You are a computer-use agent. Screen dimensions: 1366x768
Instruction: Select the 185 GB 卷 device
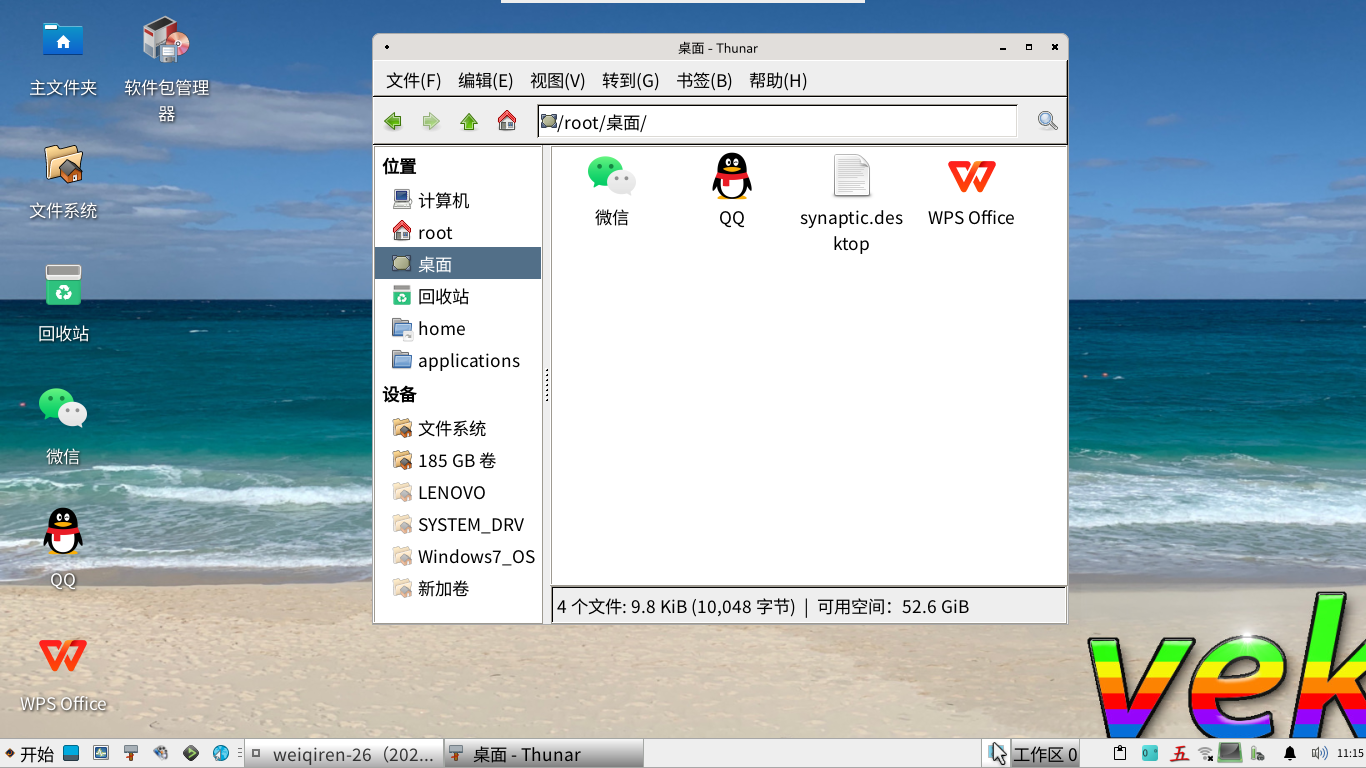click(x=458, y=460)
